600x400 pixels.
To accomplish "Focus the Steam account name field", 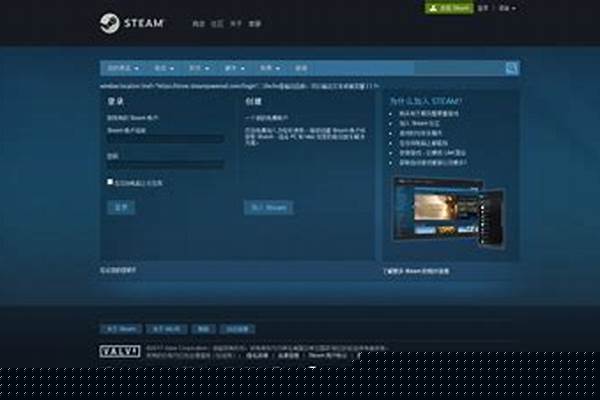I will tap(166, 139).
